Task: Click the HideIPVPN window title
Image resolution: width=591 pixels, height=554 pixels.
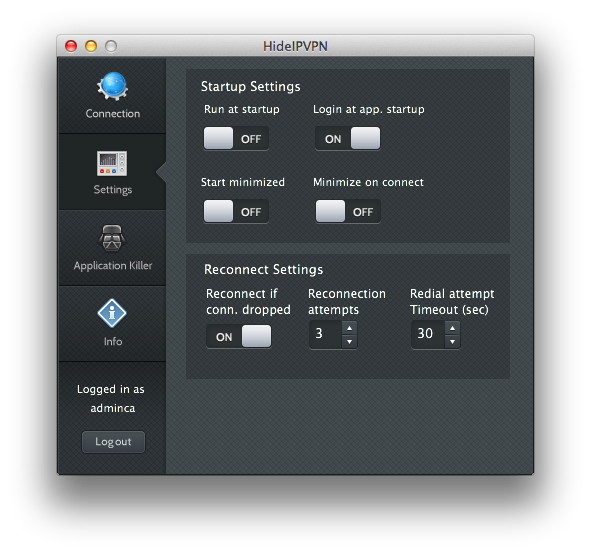Action: (295, 46)
